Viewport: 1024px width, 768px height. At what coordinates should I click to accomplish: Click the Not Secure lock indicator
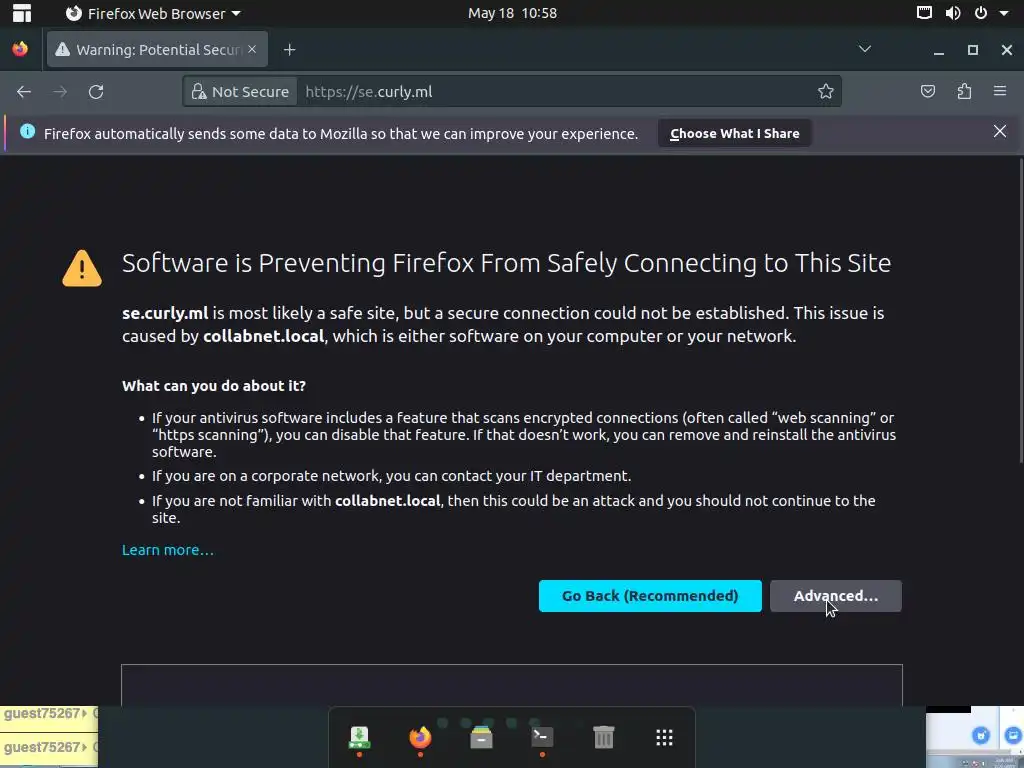pyautogui.click(x=240, y=92)
